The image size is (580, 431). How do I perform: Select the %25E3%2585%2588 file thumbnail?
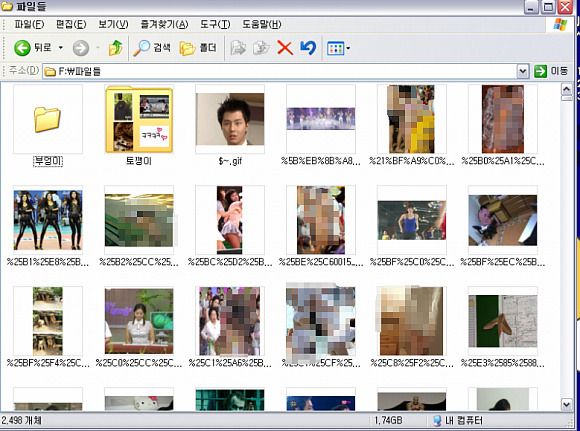coord(503,321)
